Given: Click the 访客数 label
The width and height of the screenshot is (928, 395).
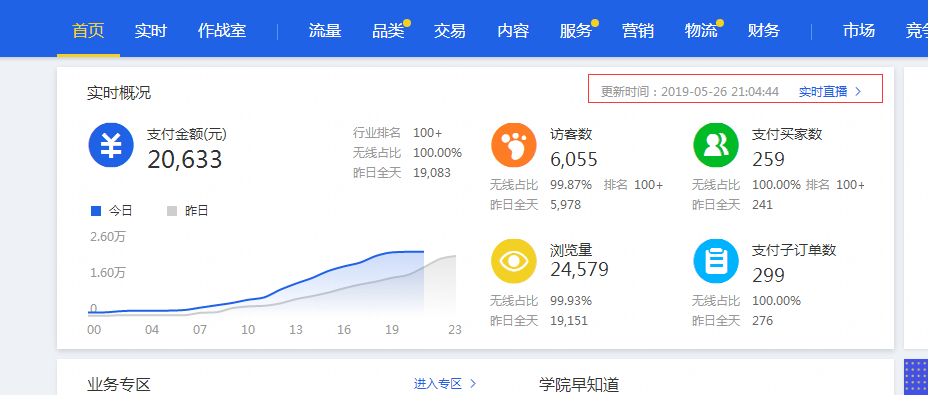Looking at the screenshot, I should click(571, 134).
